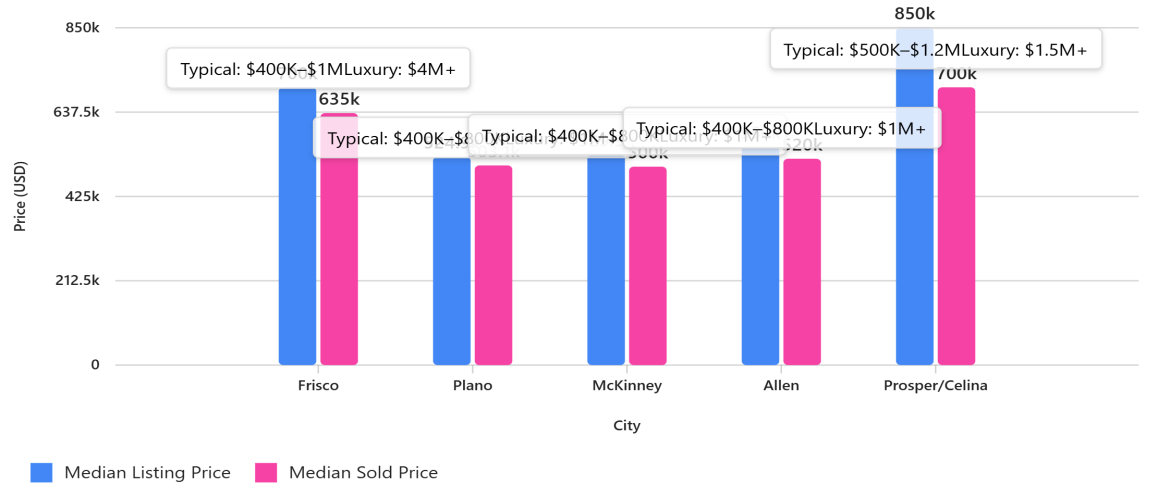Click the pink Median Sold Price swatch
The image size is (1170, 497).
pyautogui.click(x=265, y=473)
